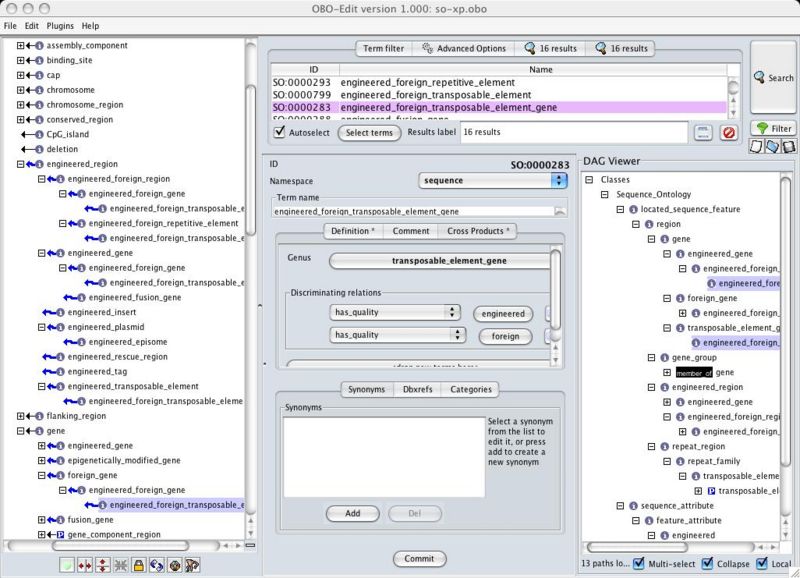Click the green circle toolbar icon
This screenshot has width=800, height=578.
pyautogui.click(x=67, y=565)
